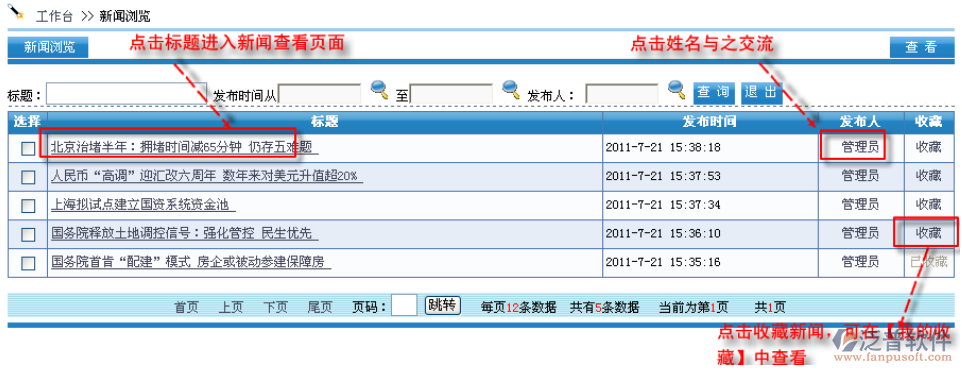Viewport: 962px width, 373px height.
Task: Check the box for 上海拟试点建立国资系统资金池
Action: tap(28, 206)
